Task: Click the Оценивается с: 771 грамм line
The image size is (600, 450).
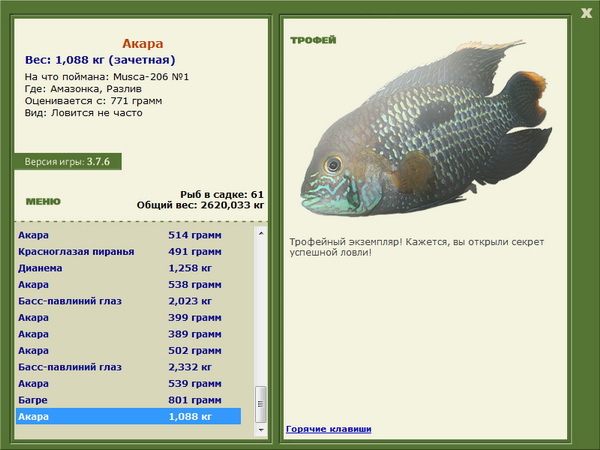Action: (93, 101)
